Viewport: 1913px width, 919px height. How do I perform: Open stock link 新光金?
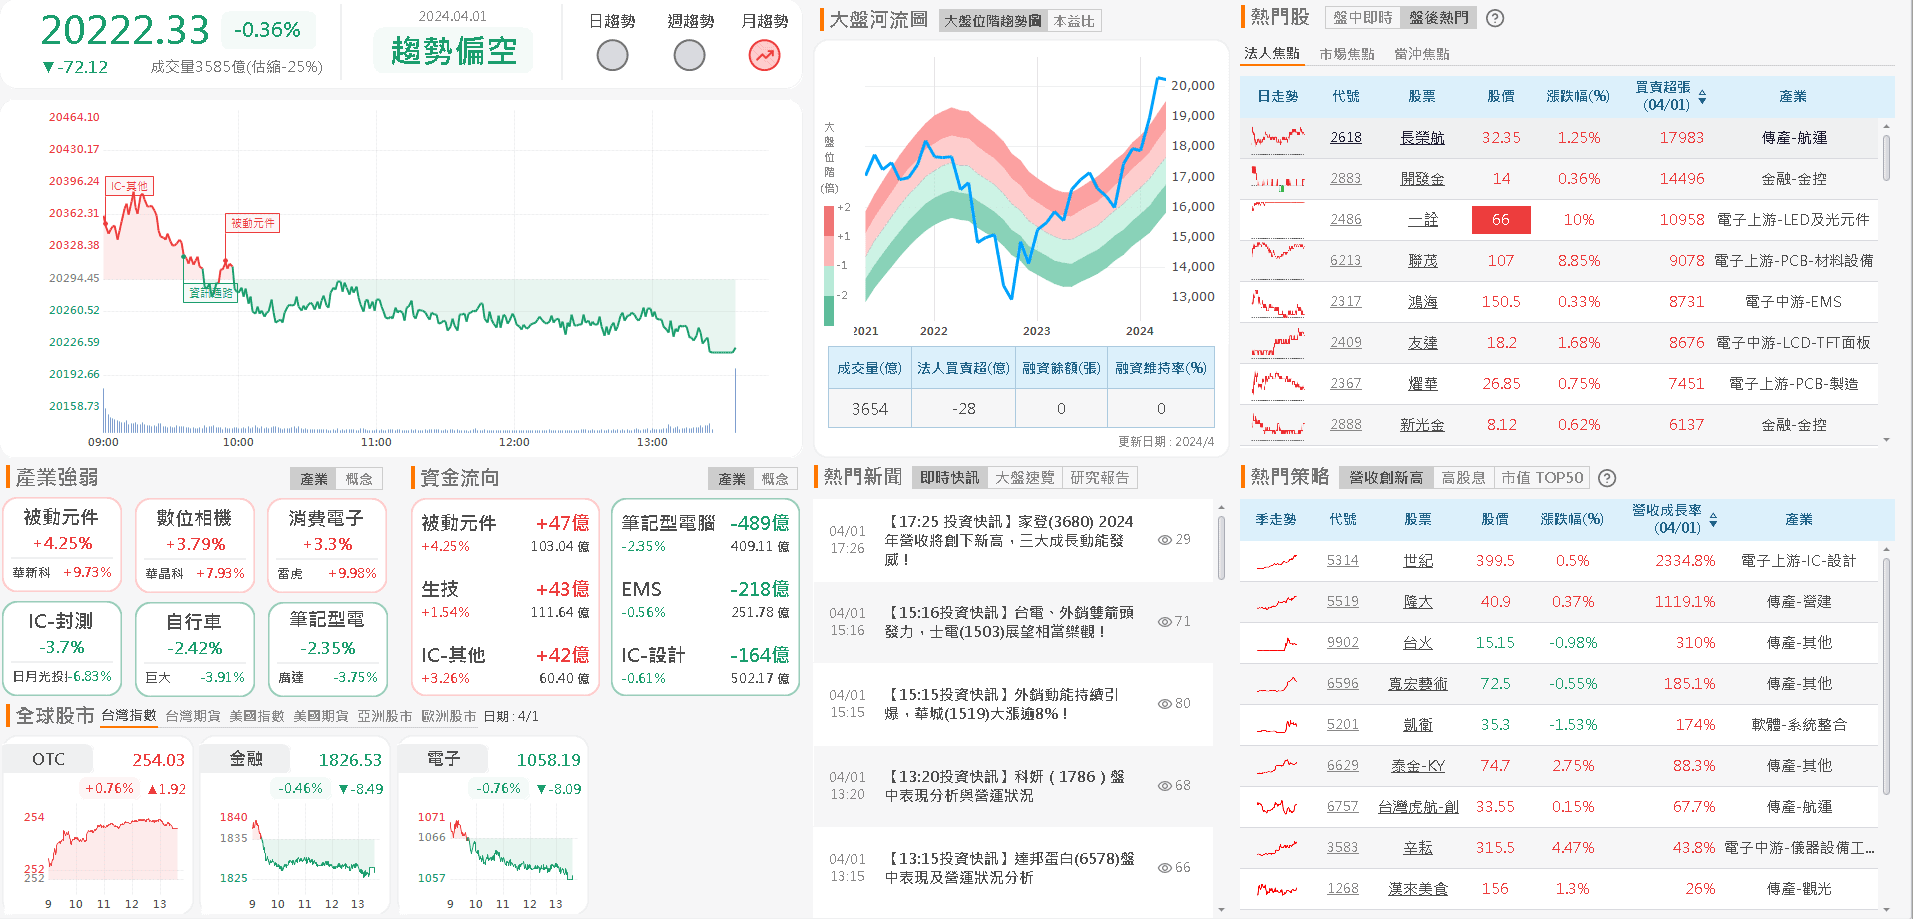tap(1422, 425)
